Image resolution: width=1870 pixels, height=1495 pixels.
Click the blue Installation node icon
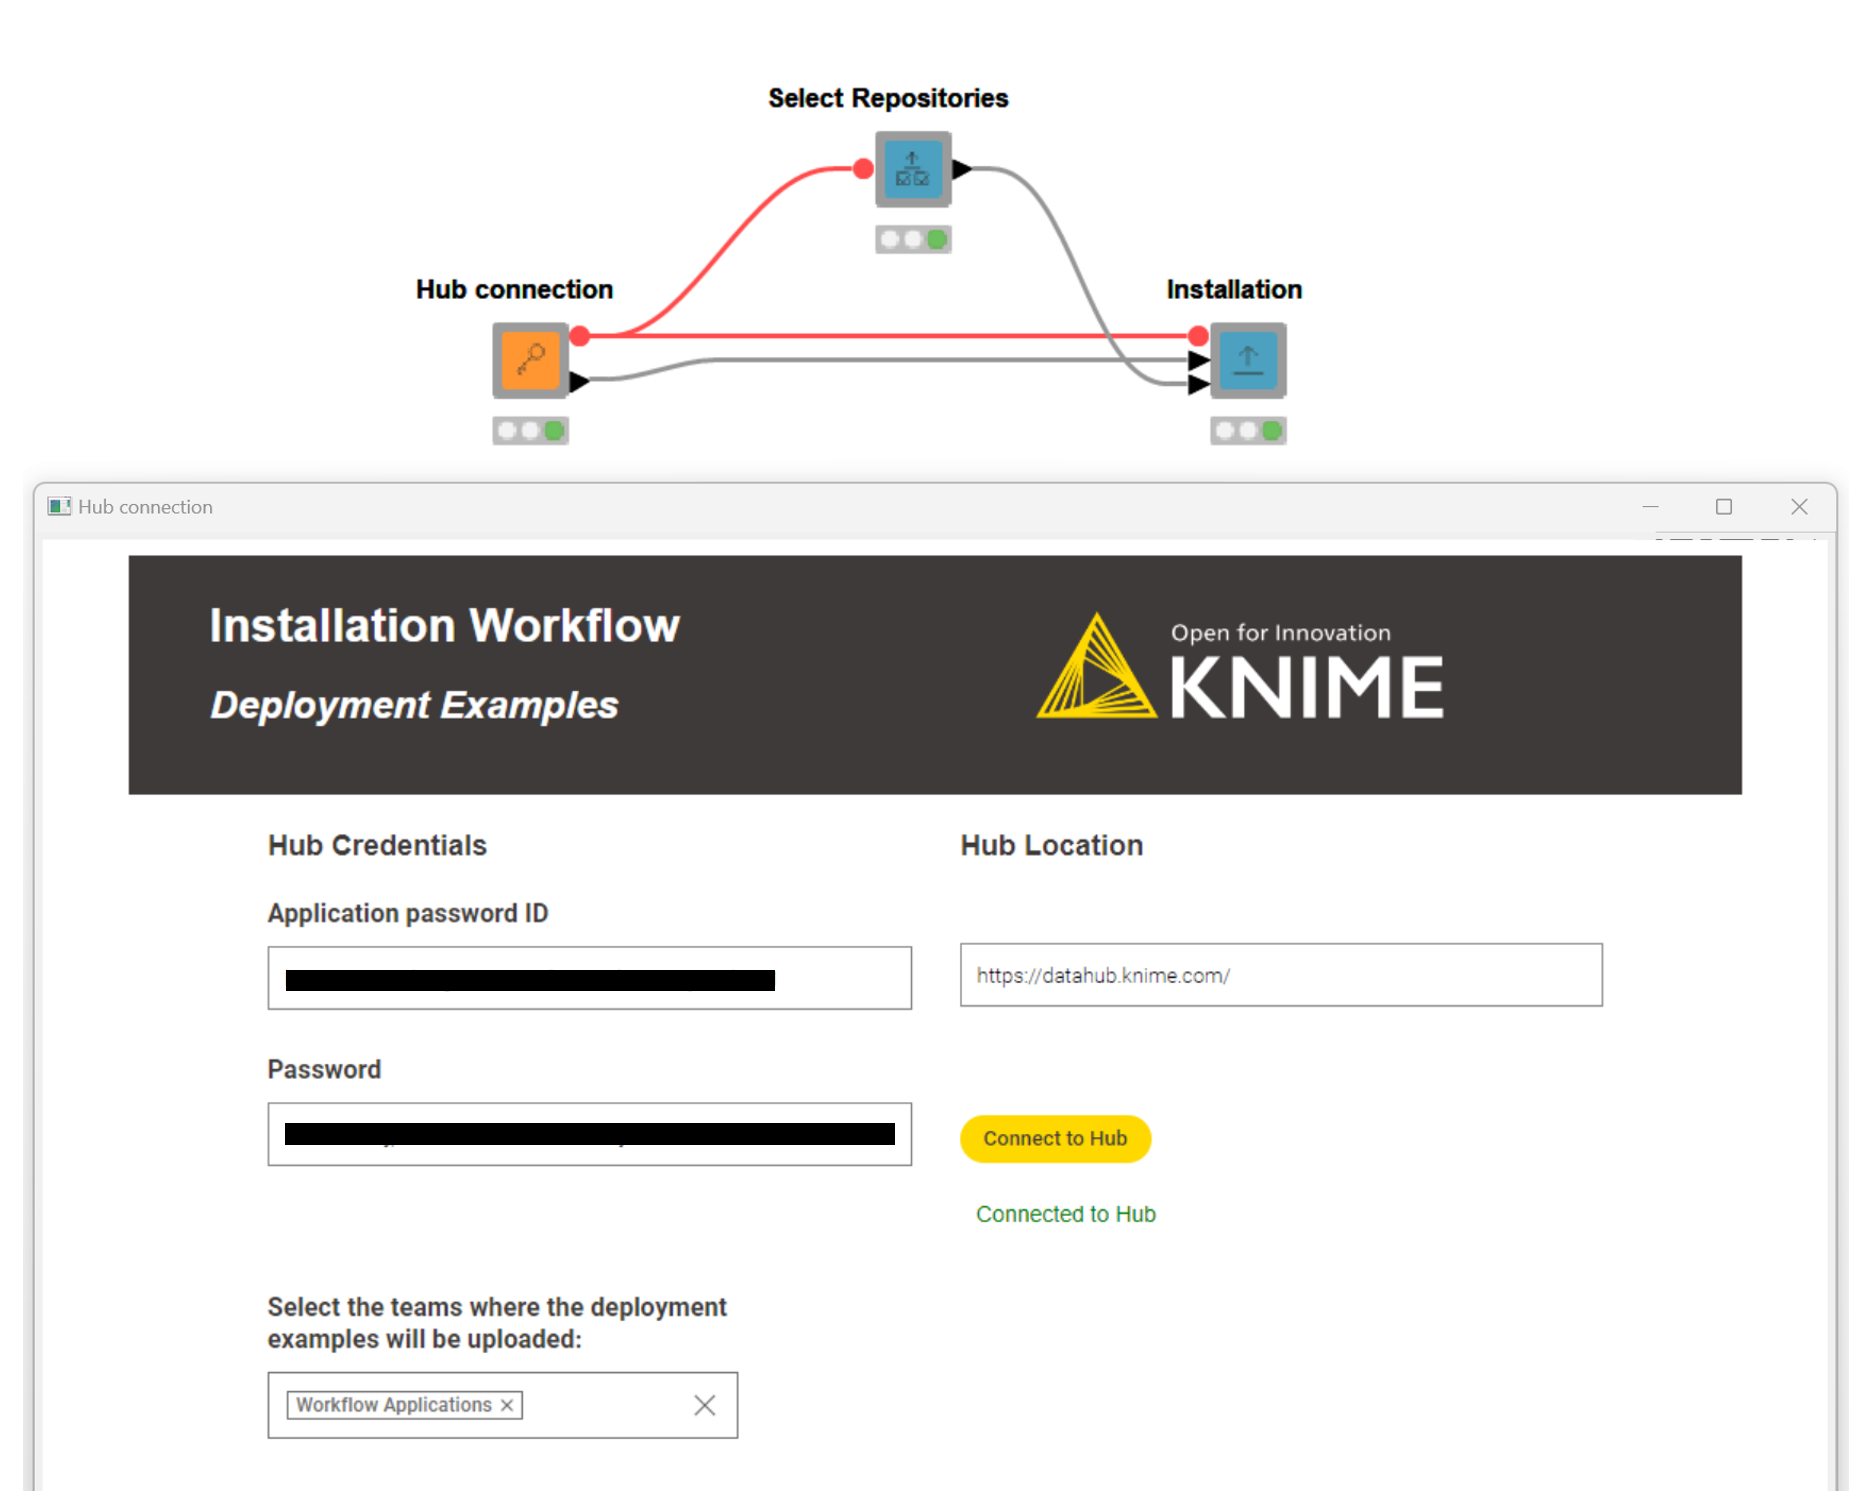click(x=1247, y=360)
